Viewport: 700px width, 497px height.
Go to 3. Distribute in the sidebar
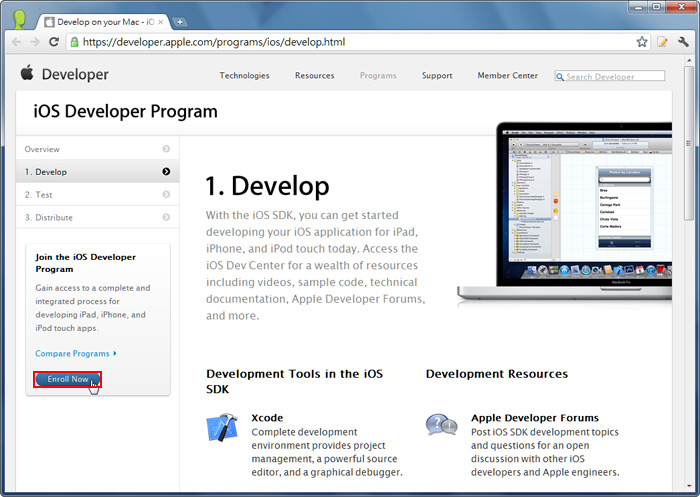pos(98,217)
